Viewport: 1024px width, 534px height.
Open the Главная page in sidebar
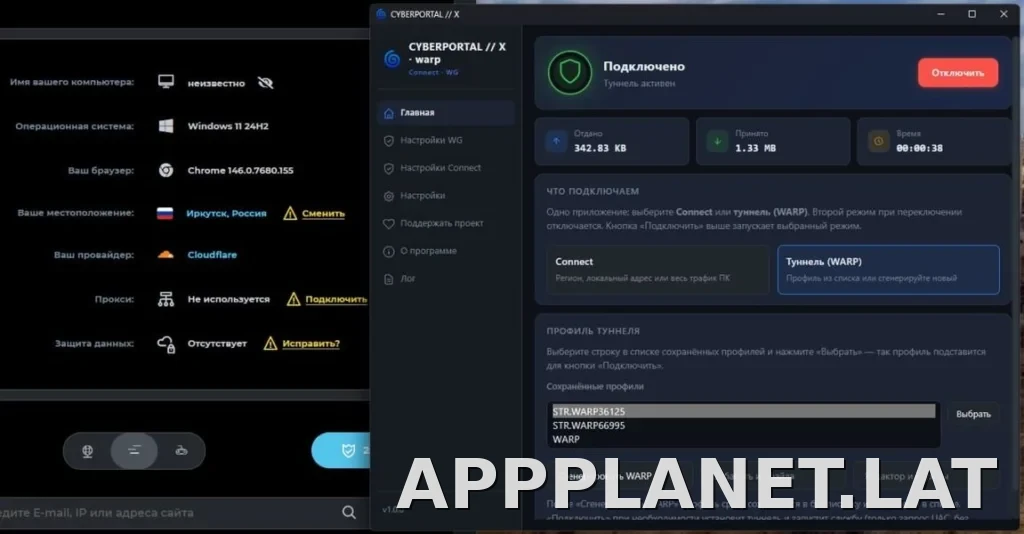(x=446, y=113)
